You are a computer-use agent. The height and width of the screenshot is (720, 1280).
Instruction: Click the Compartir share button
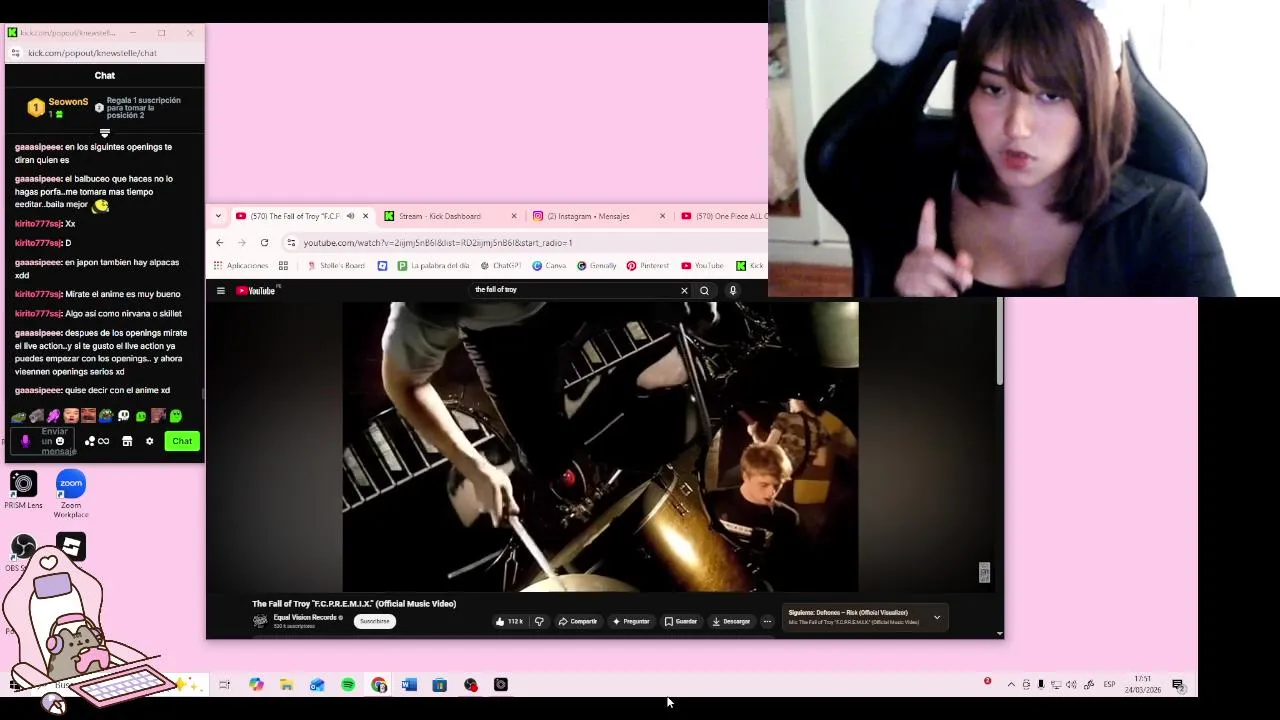coord(578,622)
